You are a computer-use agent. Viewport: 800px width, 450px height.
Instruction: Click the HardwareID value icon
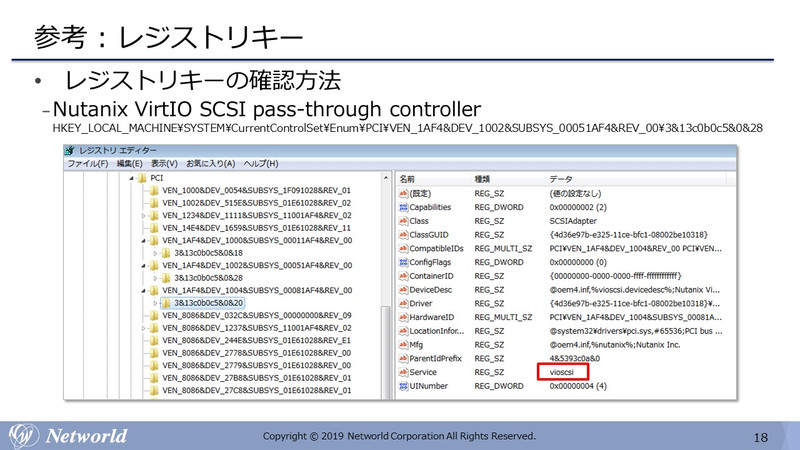tap(403, 317)
